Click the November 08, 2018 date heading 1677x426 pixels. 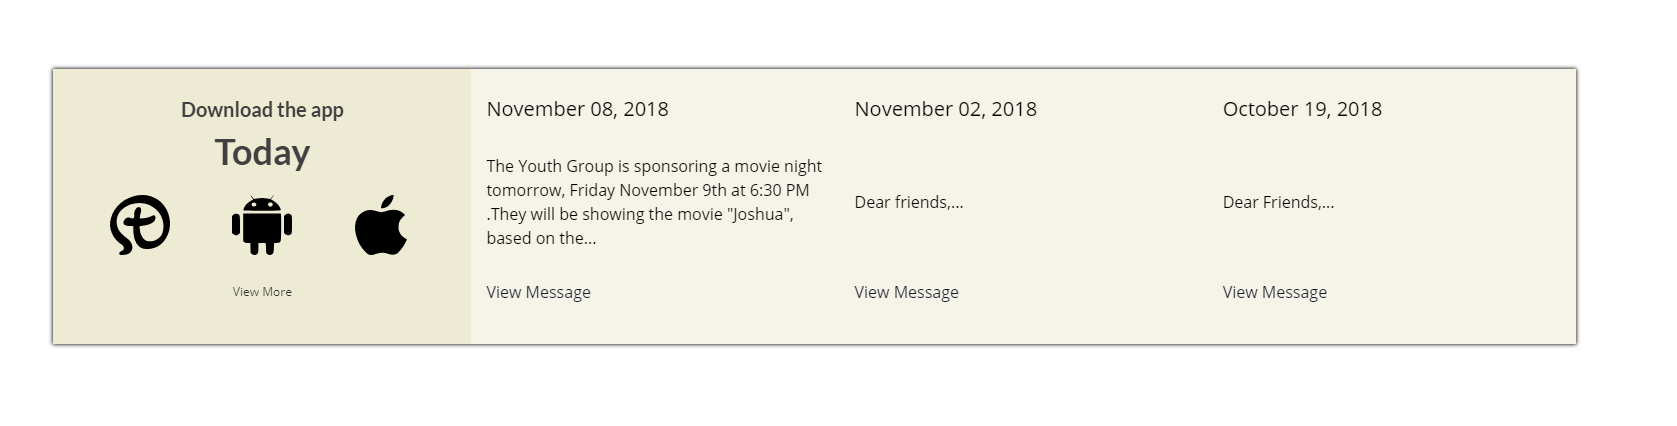(x=577, y=109)
